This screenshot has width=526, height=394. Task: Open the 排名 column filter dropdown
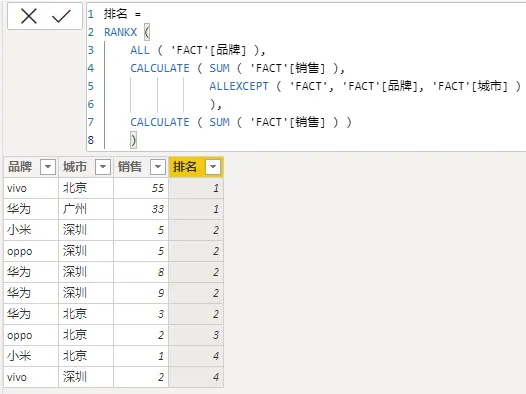[x=213, y=167]
